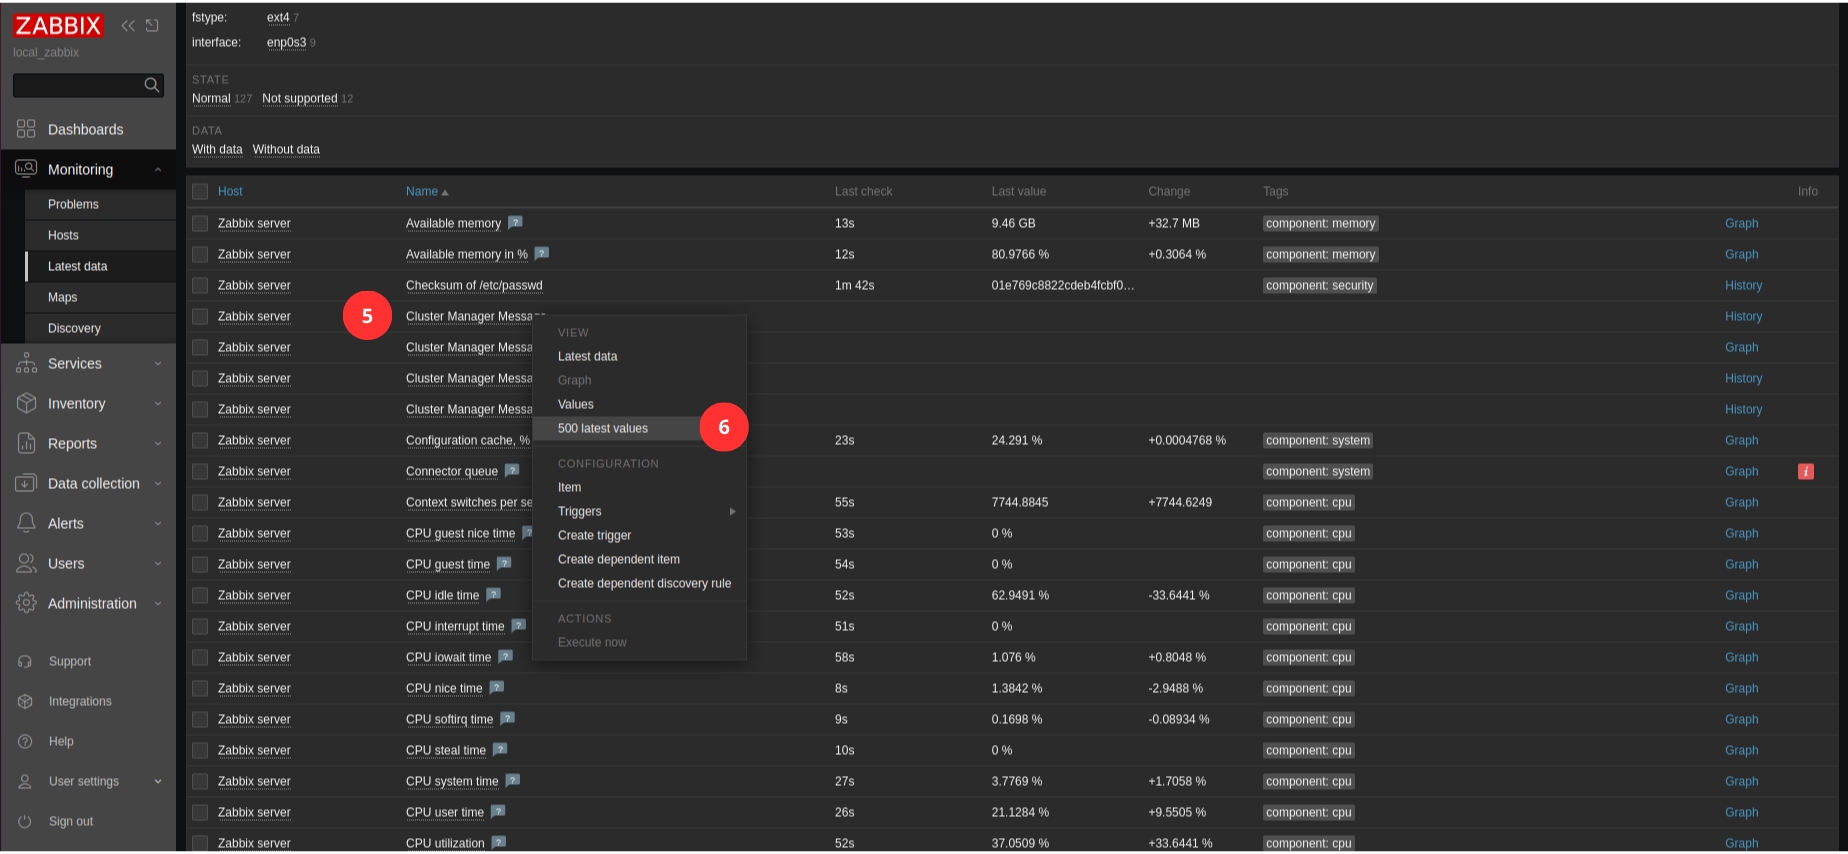Screen dimensions: 1848x854
Task: Open Graph link for CPU nice time
Action: (x=1741, y=688)
